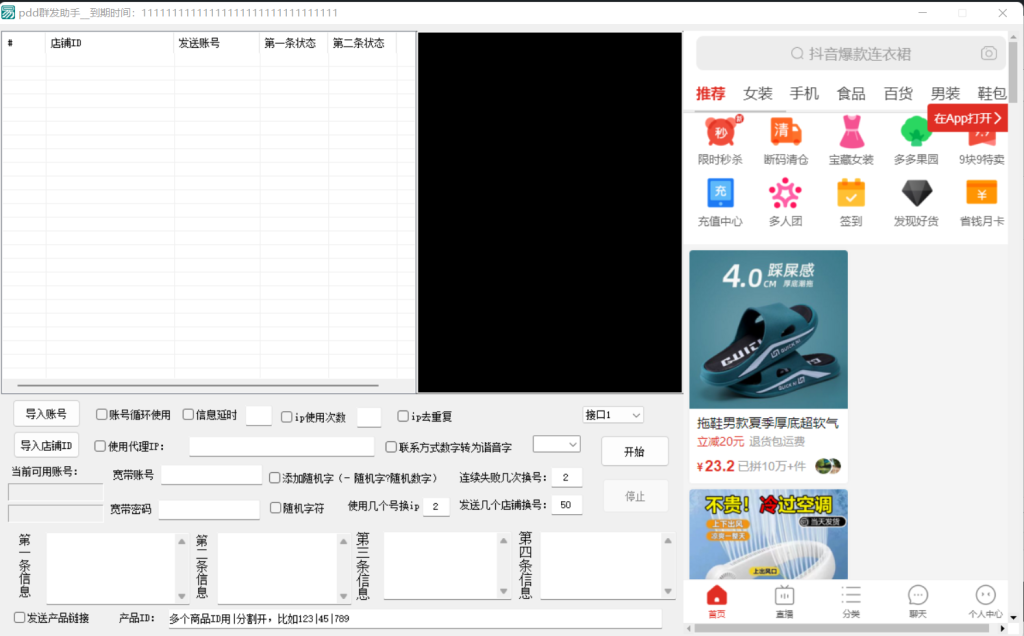Image resolution: width=1024 pixels, height=636 pixels.
Task: Toggle the 使用代理IP checkbox
Action: tap(100, 446)
